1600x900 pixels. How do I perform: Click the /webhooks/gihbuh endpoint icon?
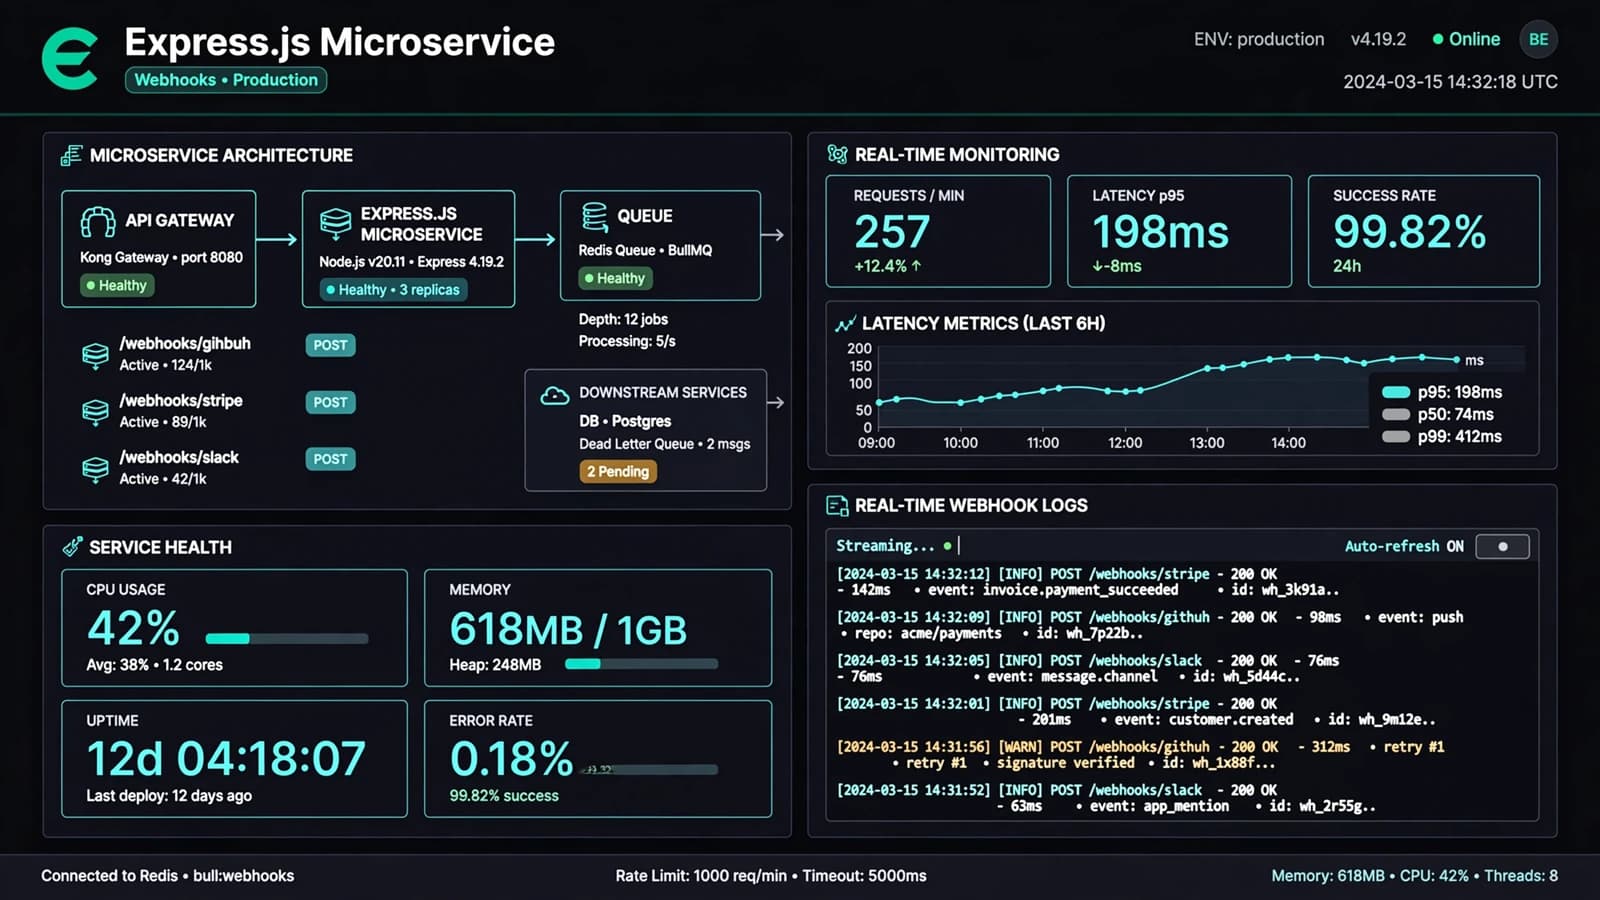tap(95, 355)
